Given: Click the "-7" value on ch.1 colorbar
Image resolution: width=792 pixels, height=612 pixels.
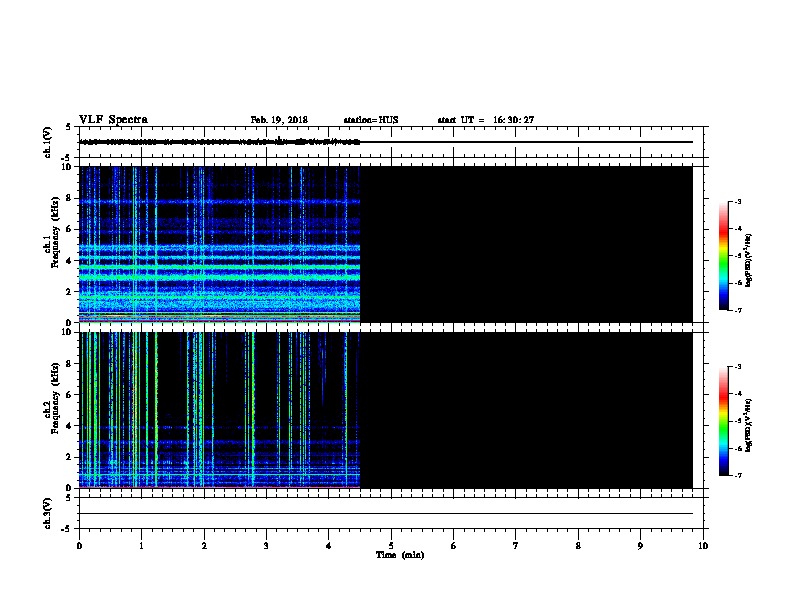Looking at the screenshot, I should point(738,310).
